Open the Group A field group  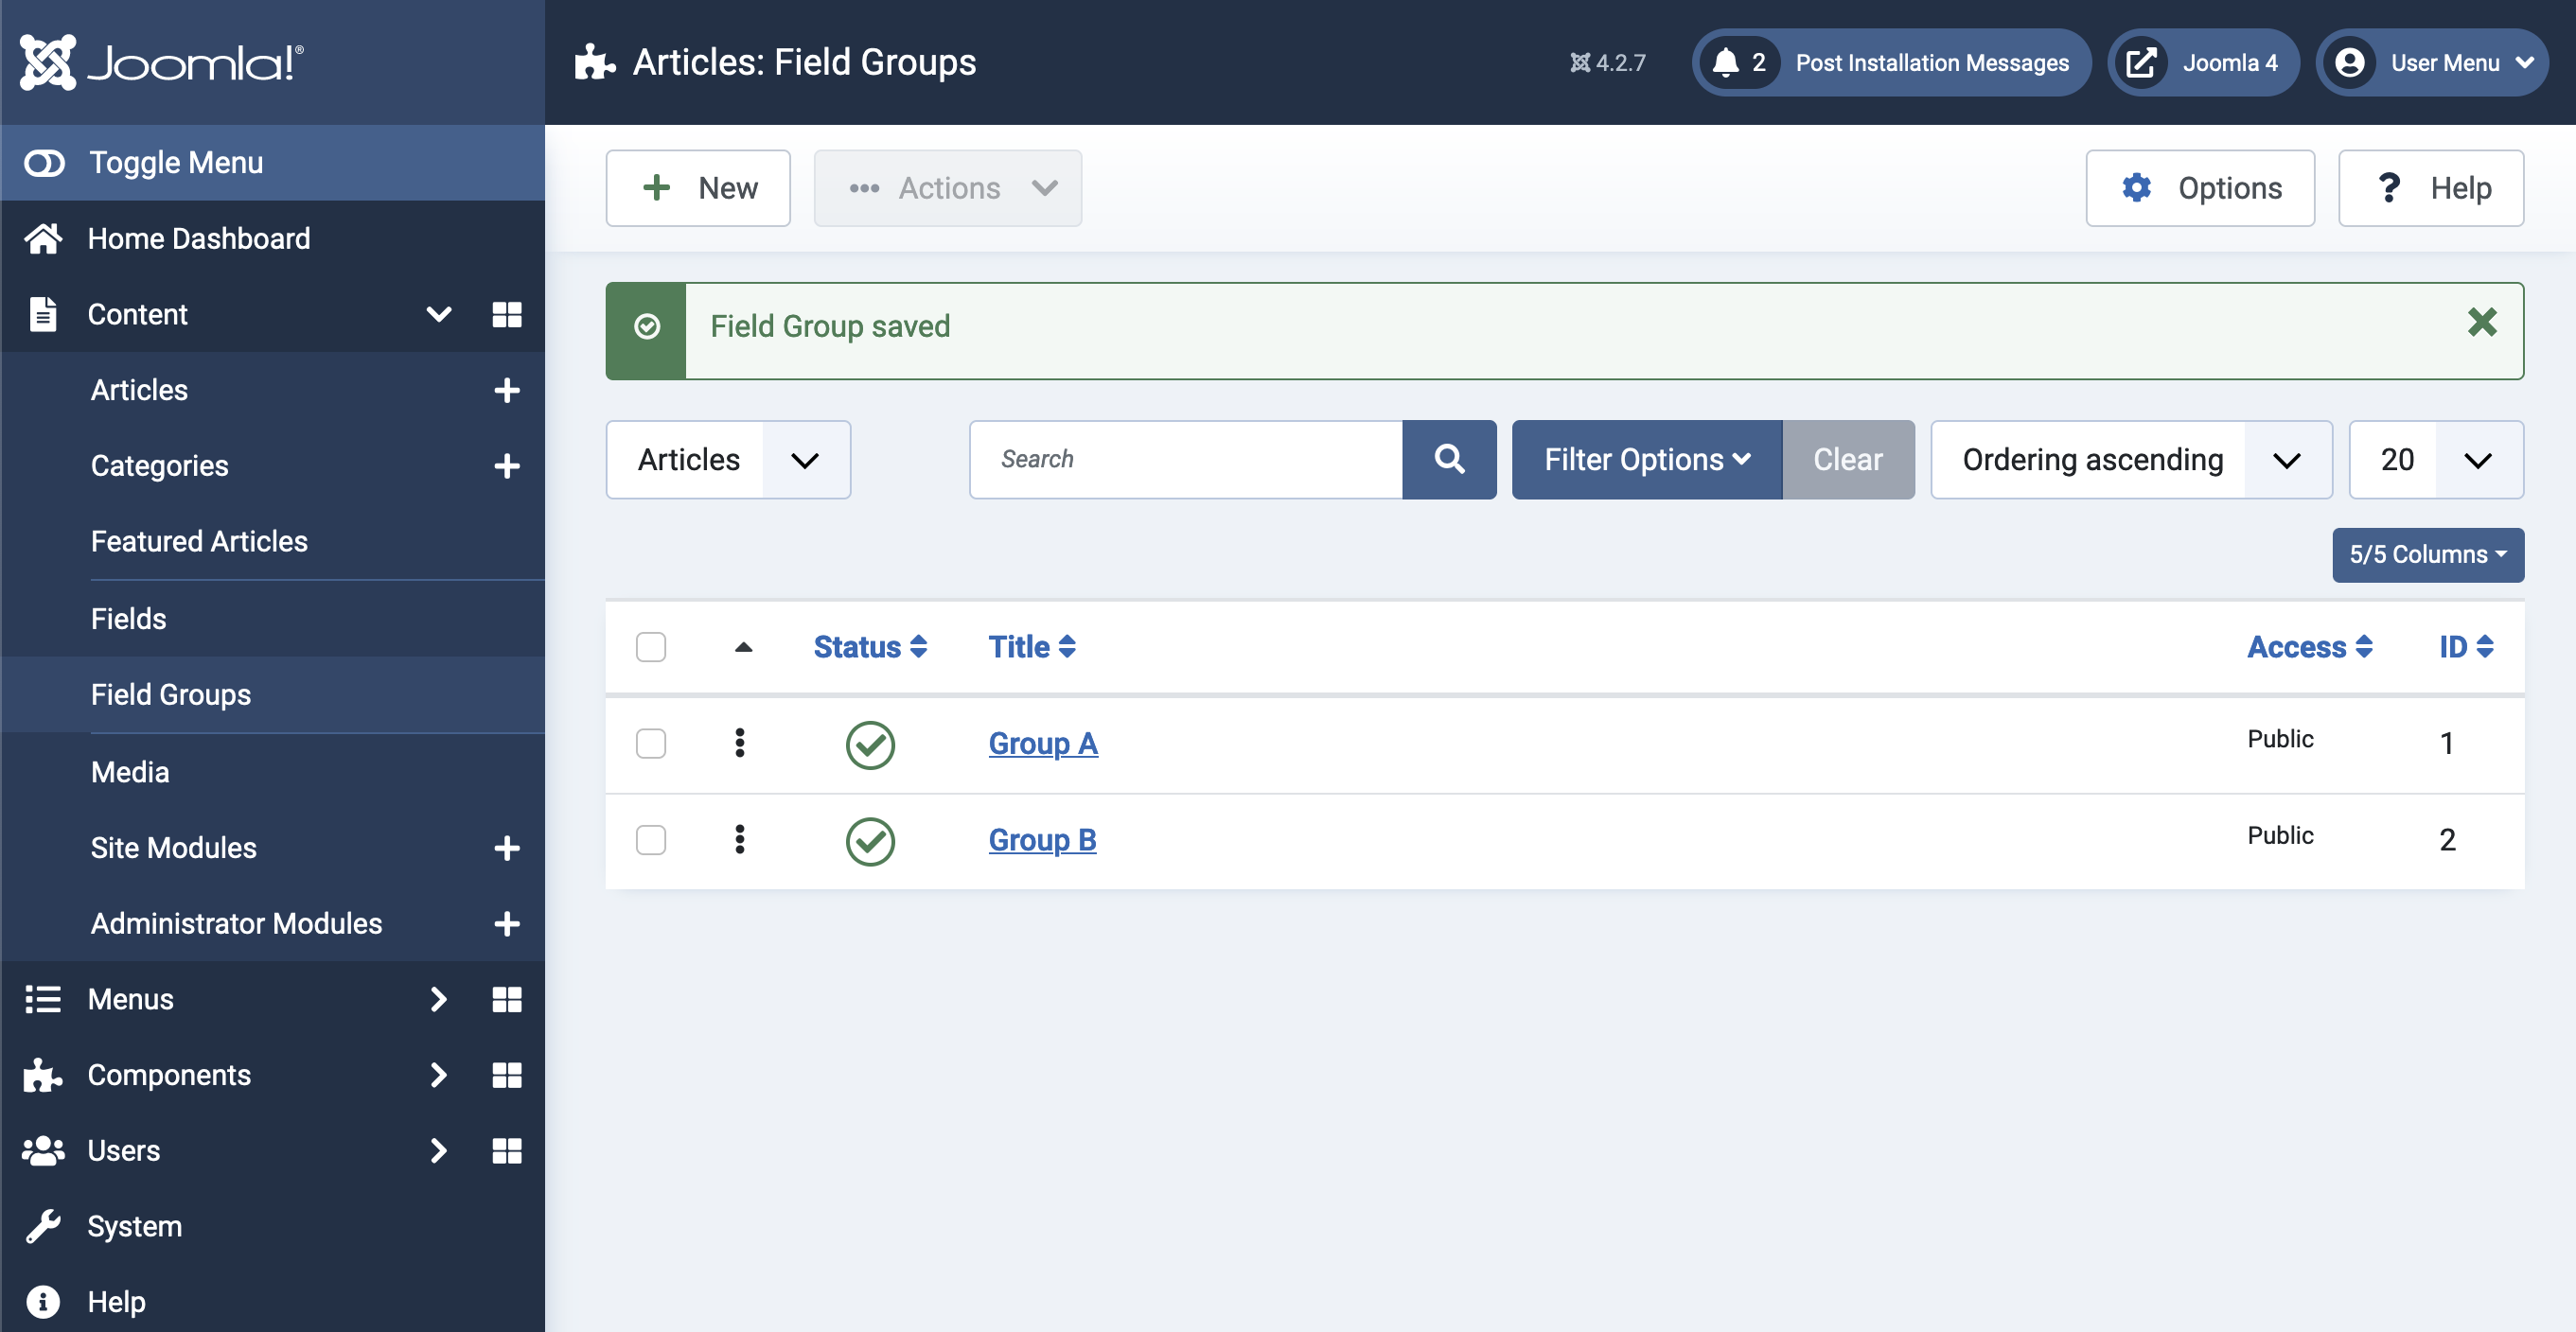1043,743
